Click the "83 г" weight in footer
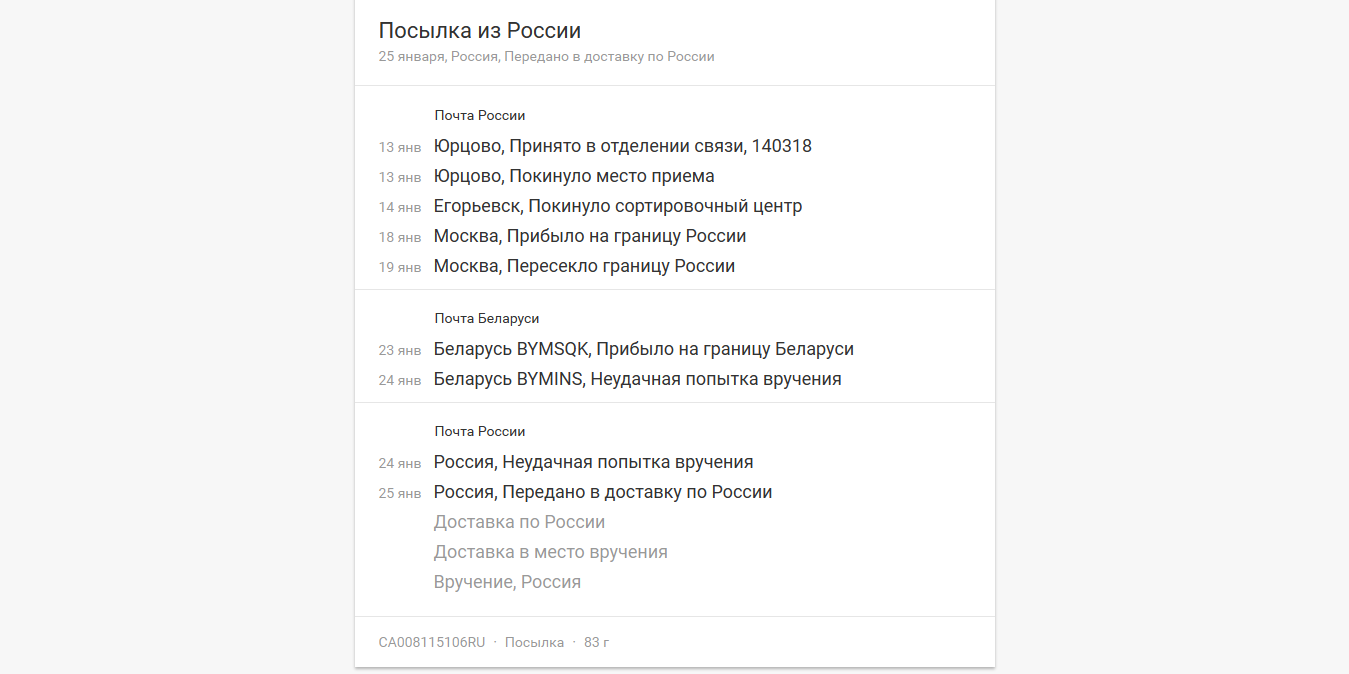This screenshot has height=674, width=1349. coord(596,642)
